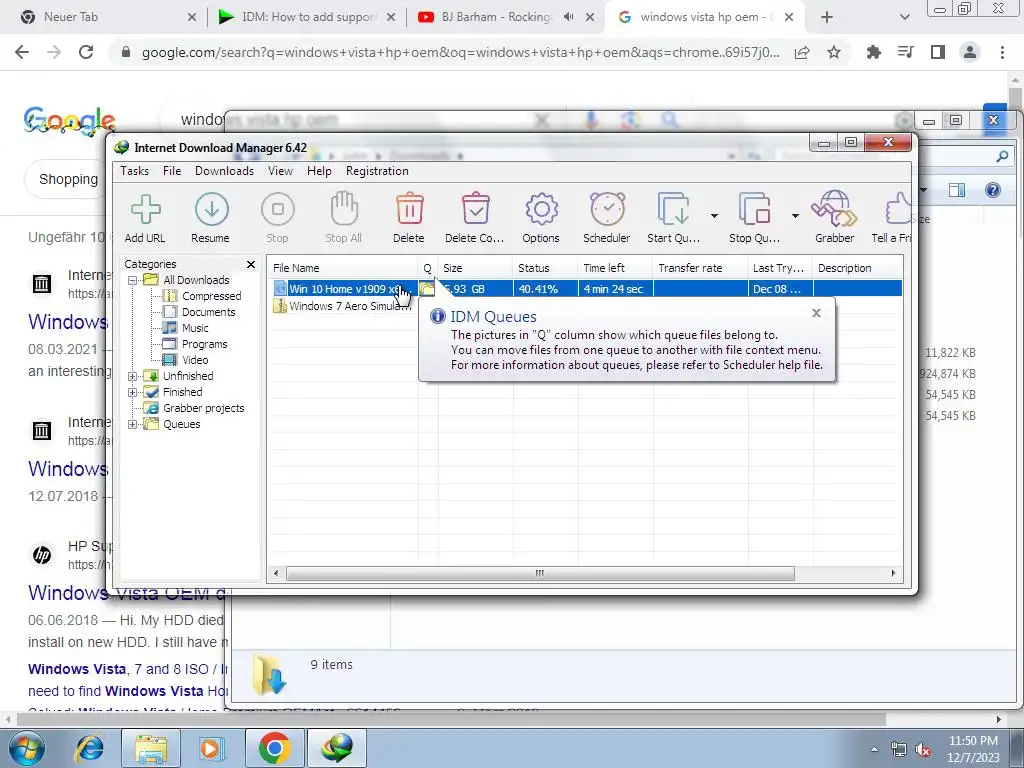
Task: Open the File menu in IDM
Action: click(172, 171)
